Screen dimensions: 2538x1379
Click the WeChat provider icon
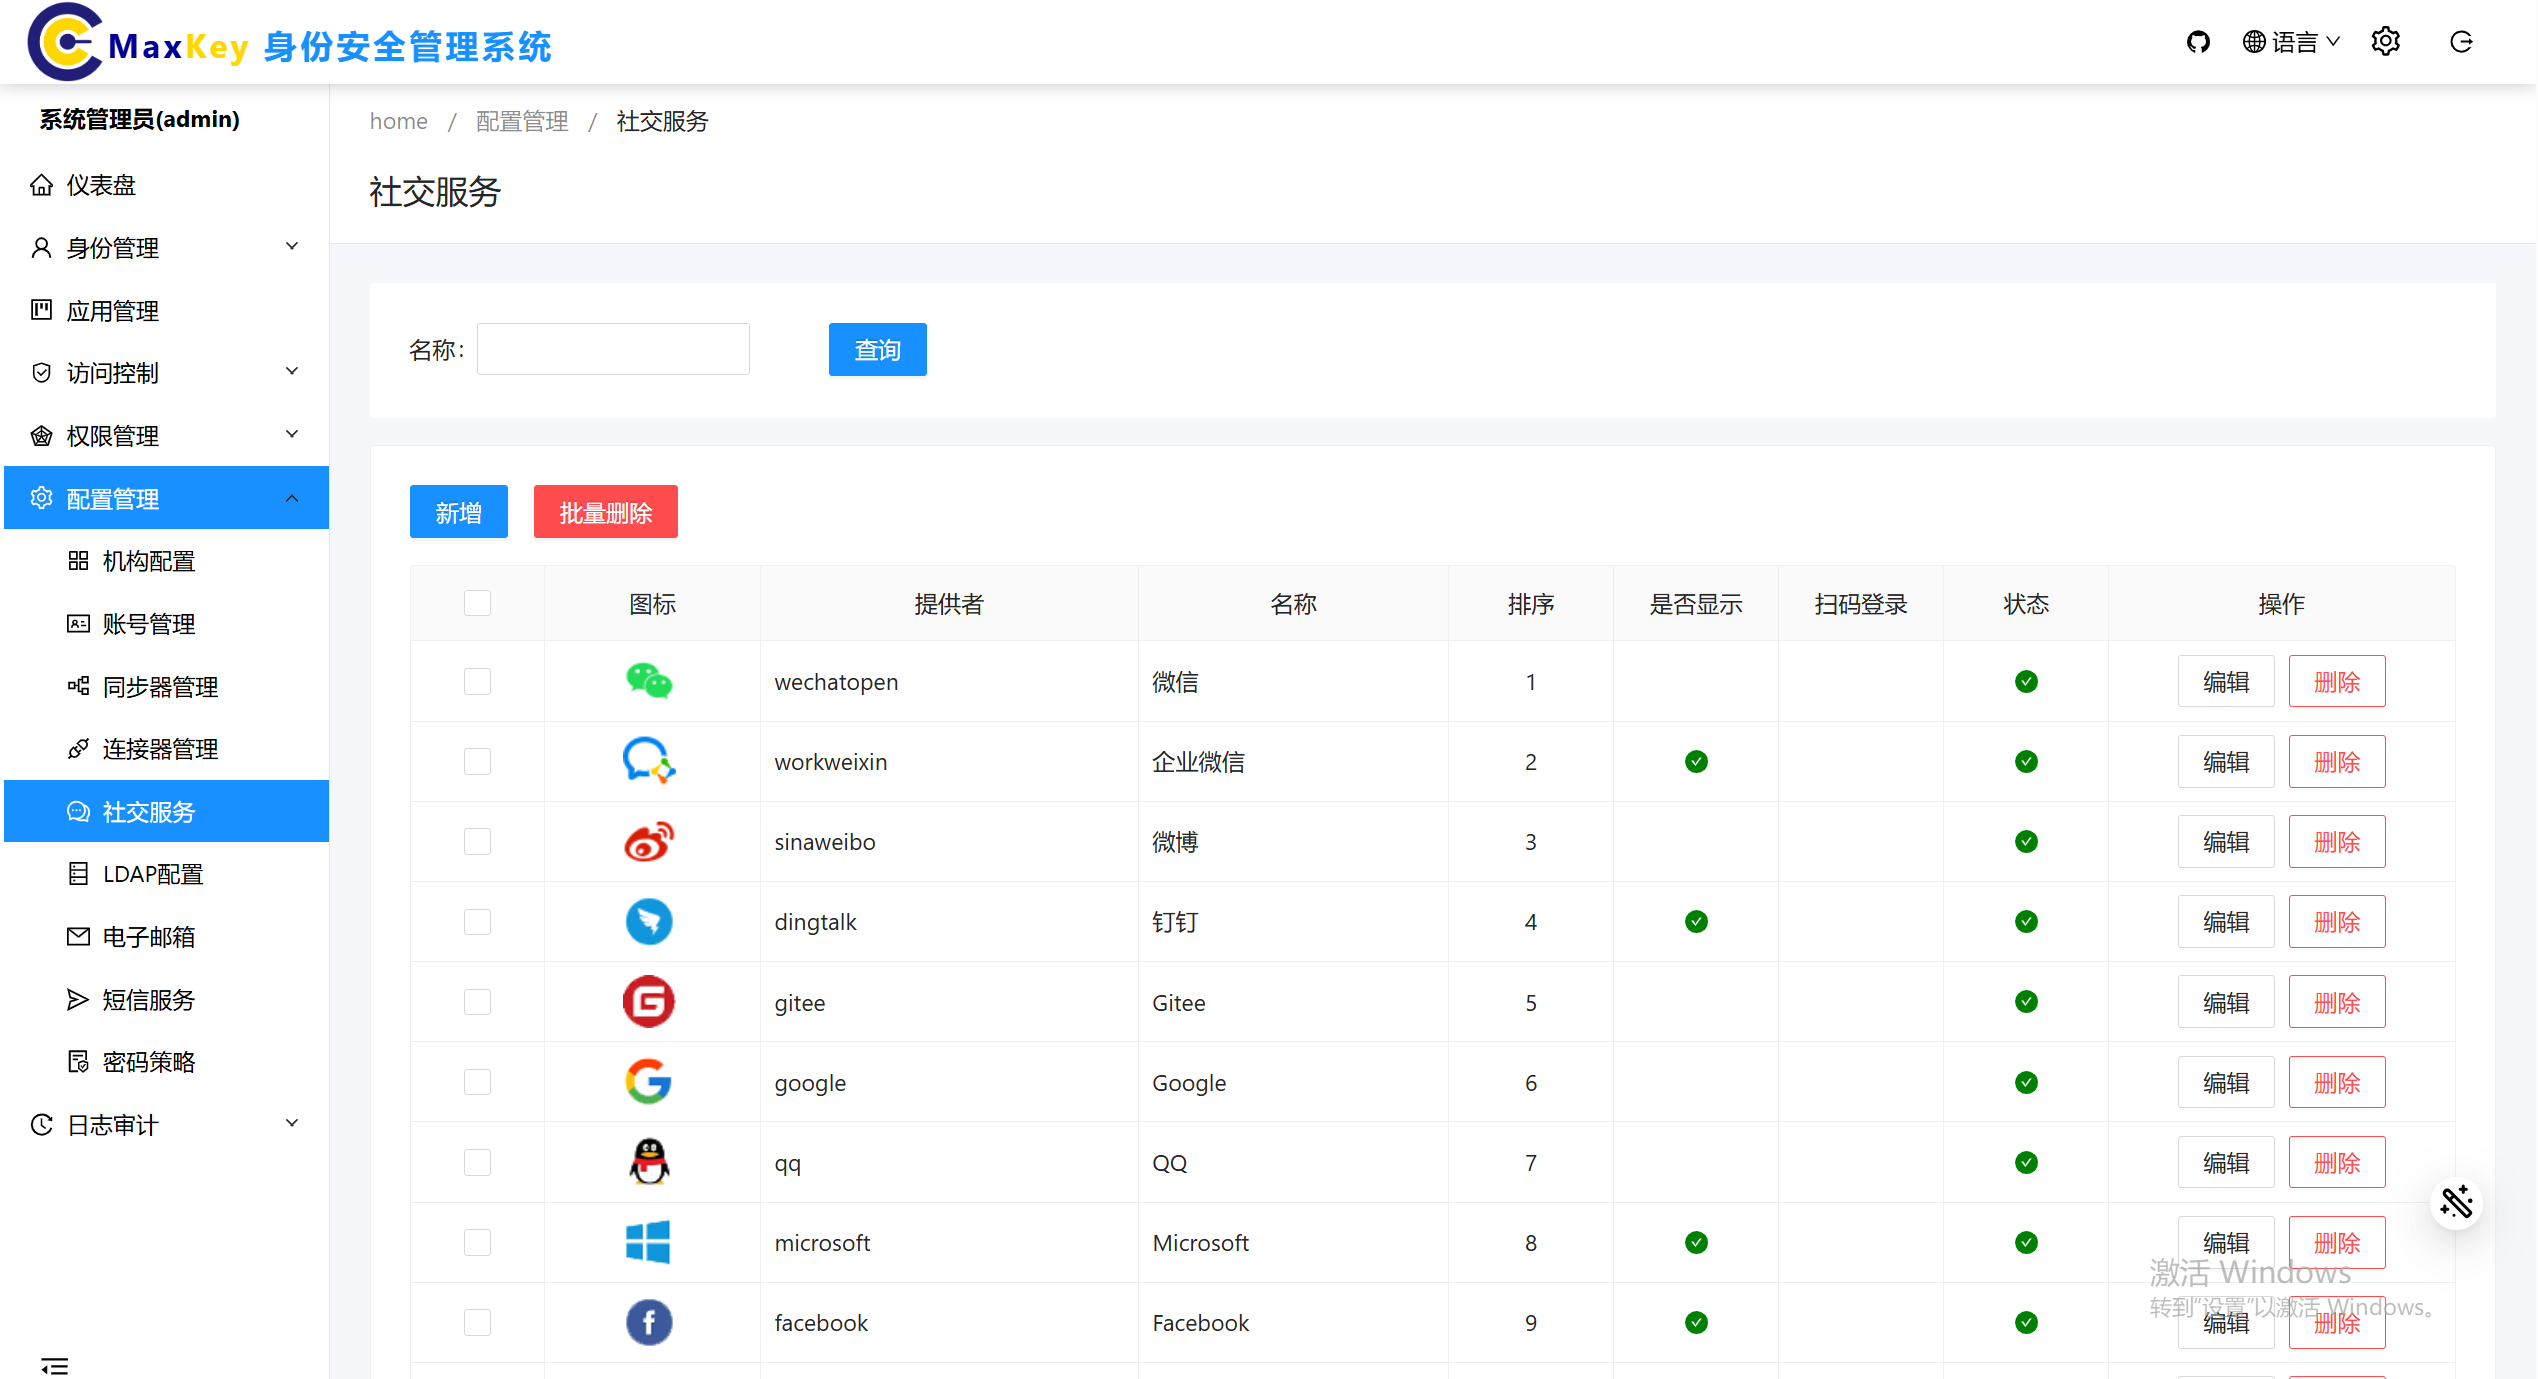pyautogui.click(x=649, y=682)
